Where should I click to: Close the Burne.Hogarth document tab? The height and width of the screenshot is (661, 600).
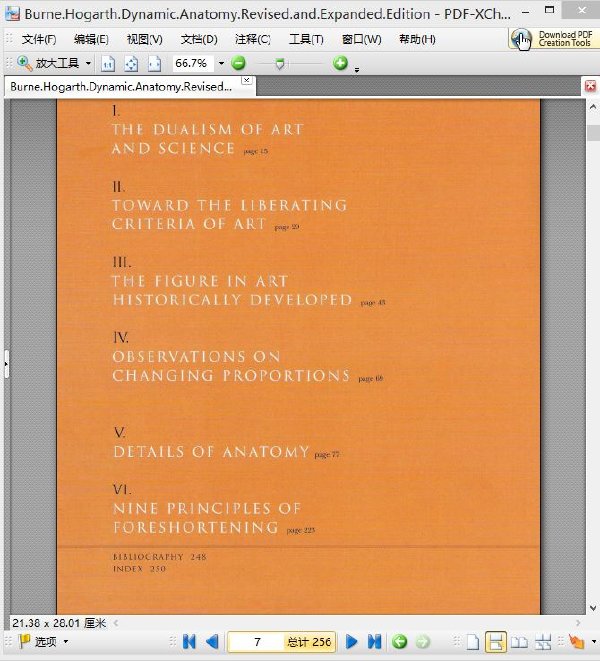pyautogui.click(x=247, y=80)
